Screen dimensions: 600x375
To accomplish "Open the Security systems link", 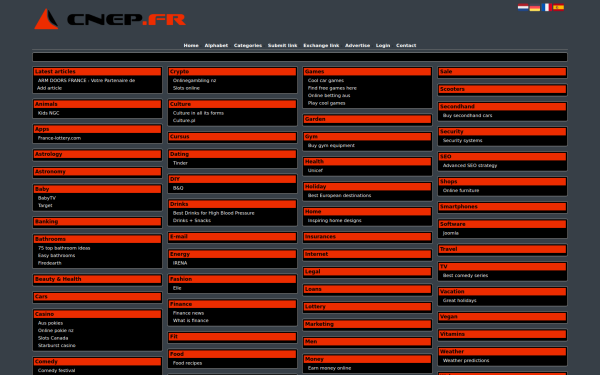I will pyautogui.click(x=462, y=141).
